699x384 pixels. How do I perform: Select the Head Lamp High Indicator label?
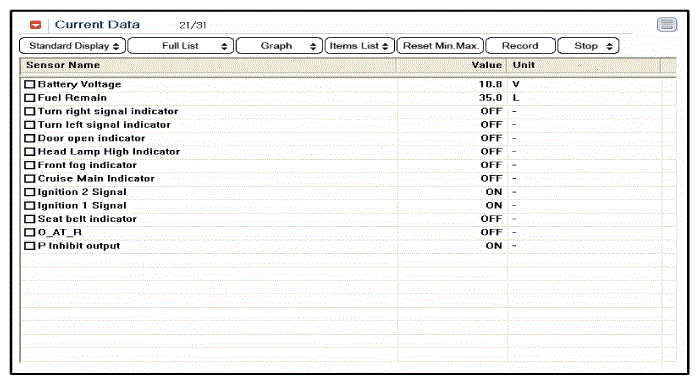[x=109, y=152]
